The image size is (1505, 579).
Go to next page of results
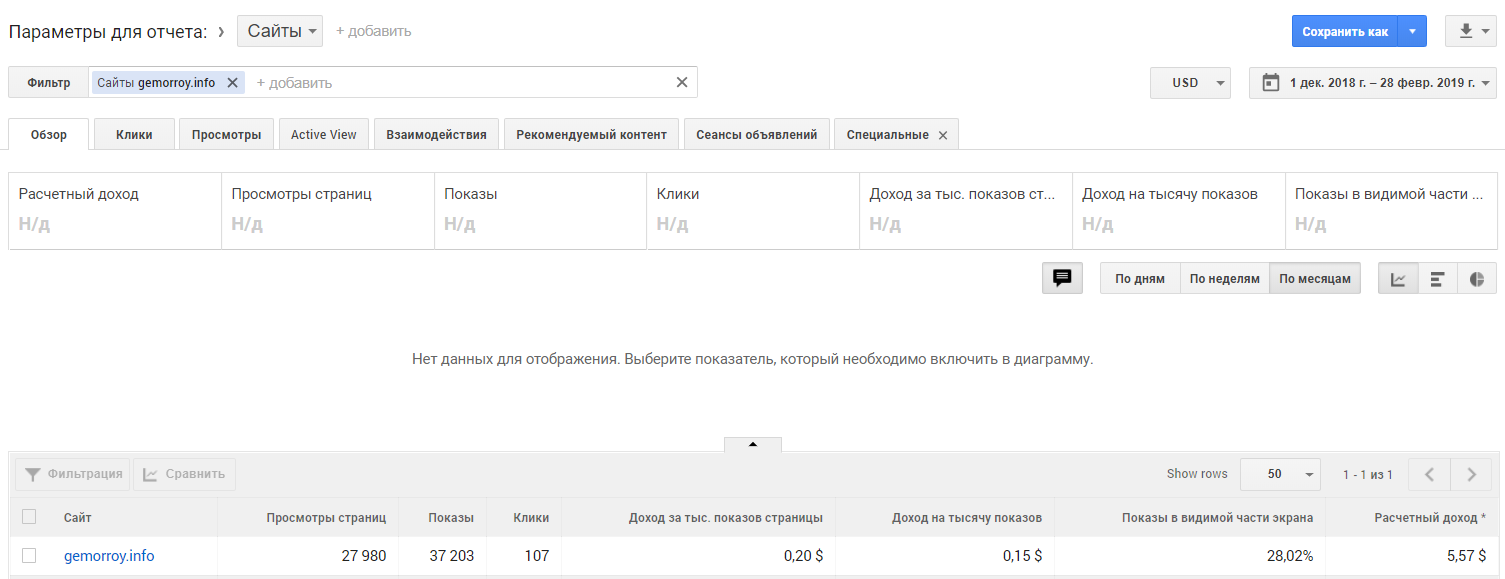click(x=1470, y=474)
